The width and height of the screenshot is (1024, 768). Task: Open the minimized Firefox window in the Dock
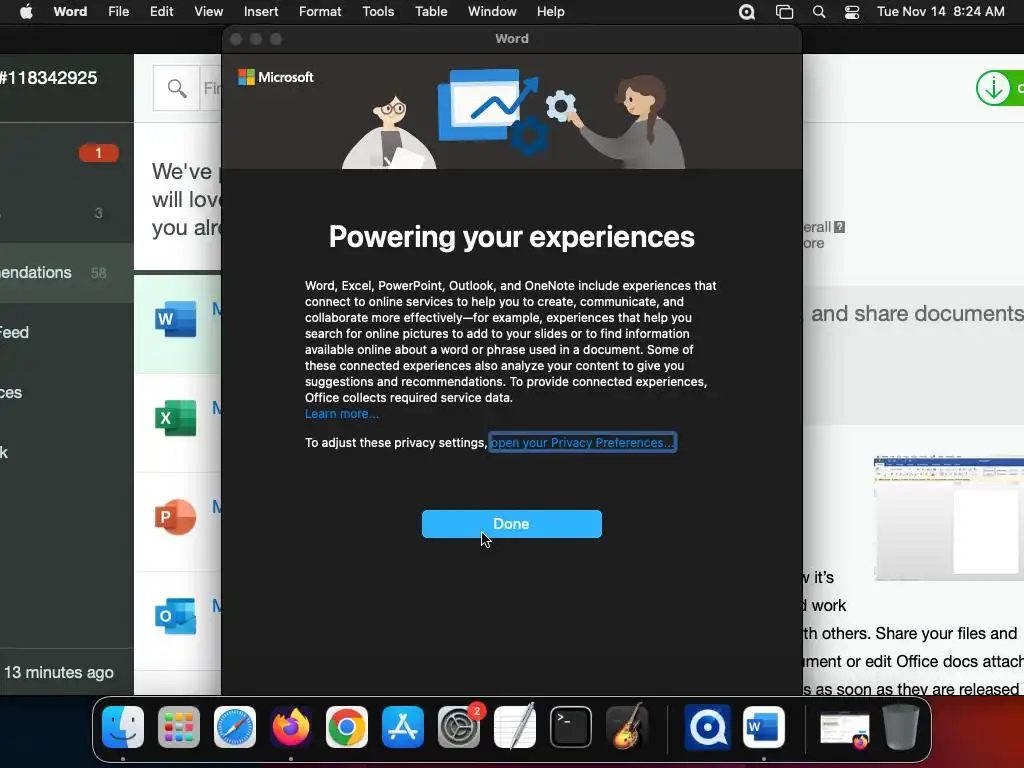(x=844, y=730)
